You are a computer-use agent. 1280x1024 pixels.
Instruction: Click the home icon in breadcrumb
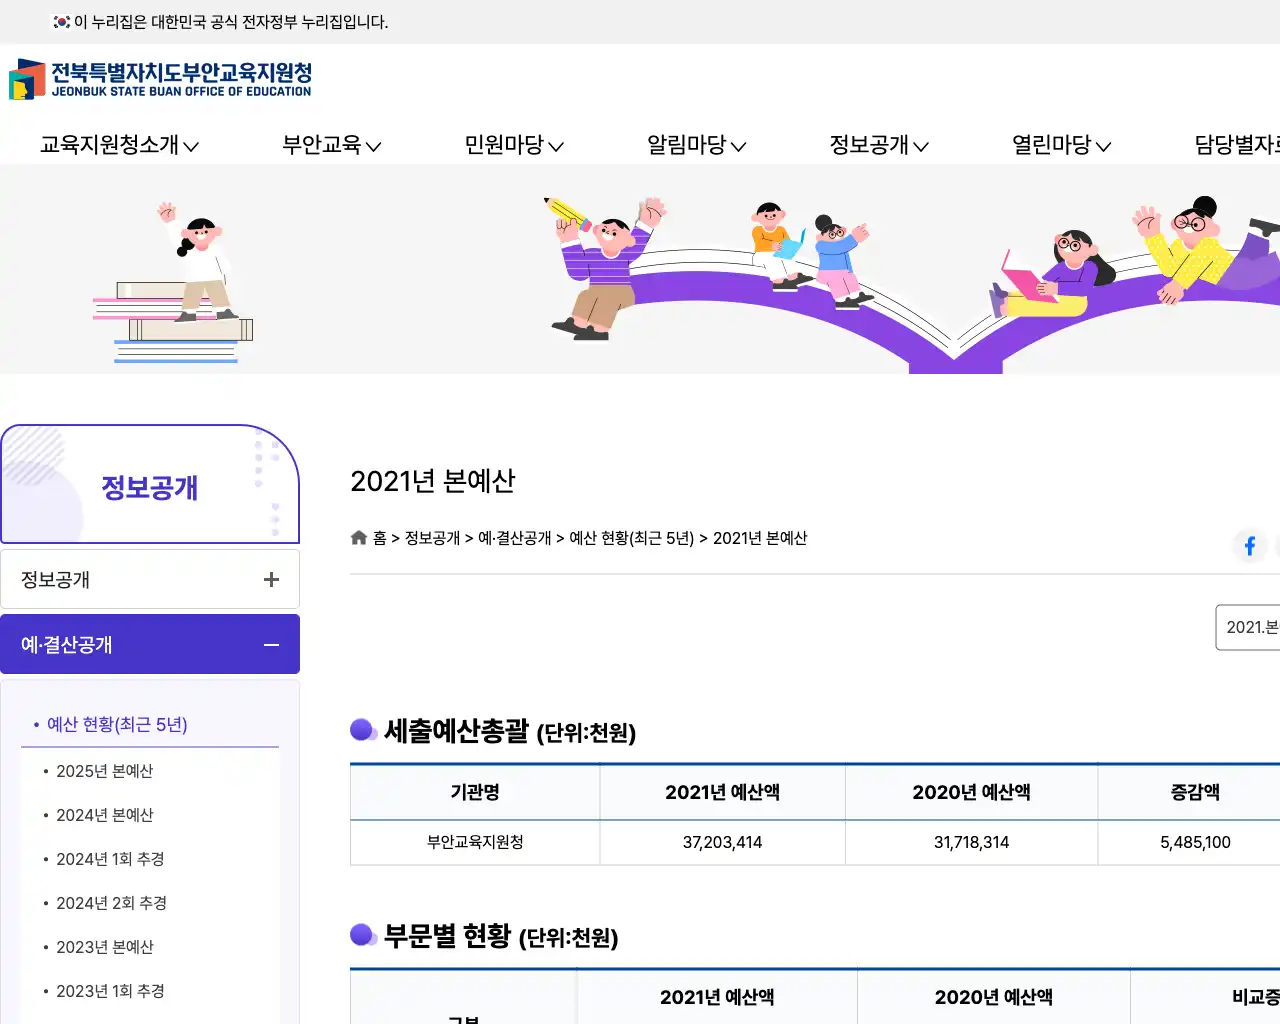(x=359, y=538)
